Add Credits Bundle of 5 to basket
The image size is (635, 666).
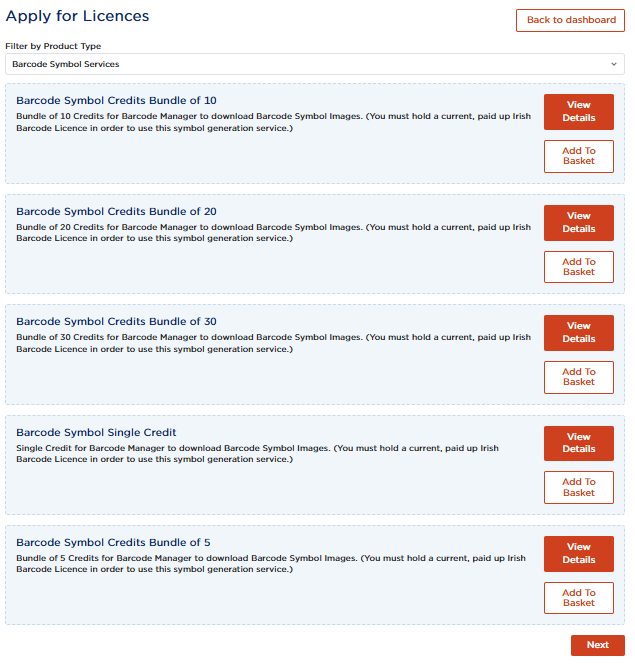578,598
